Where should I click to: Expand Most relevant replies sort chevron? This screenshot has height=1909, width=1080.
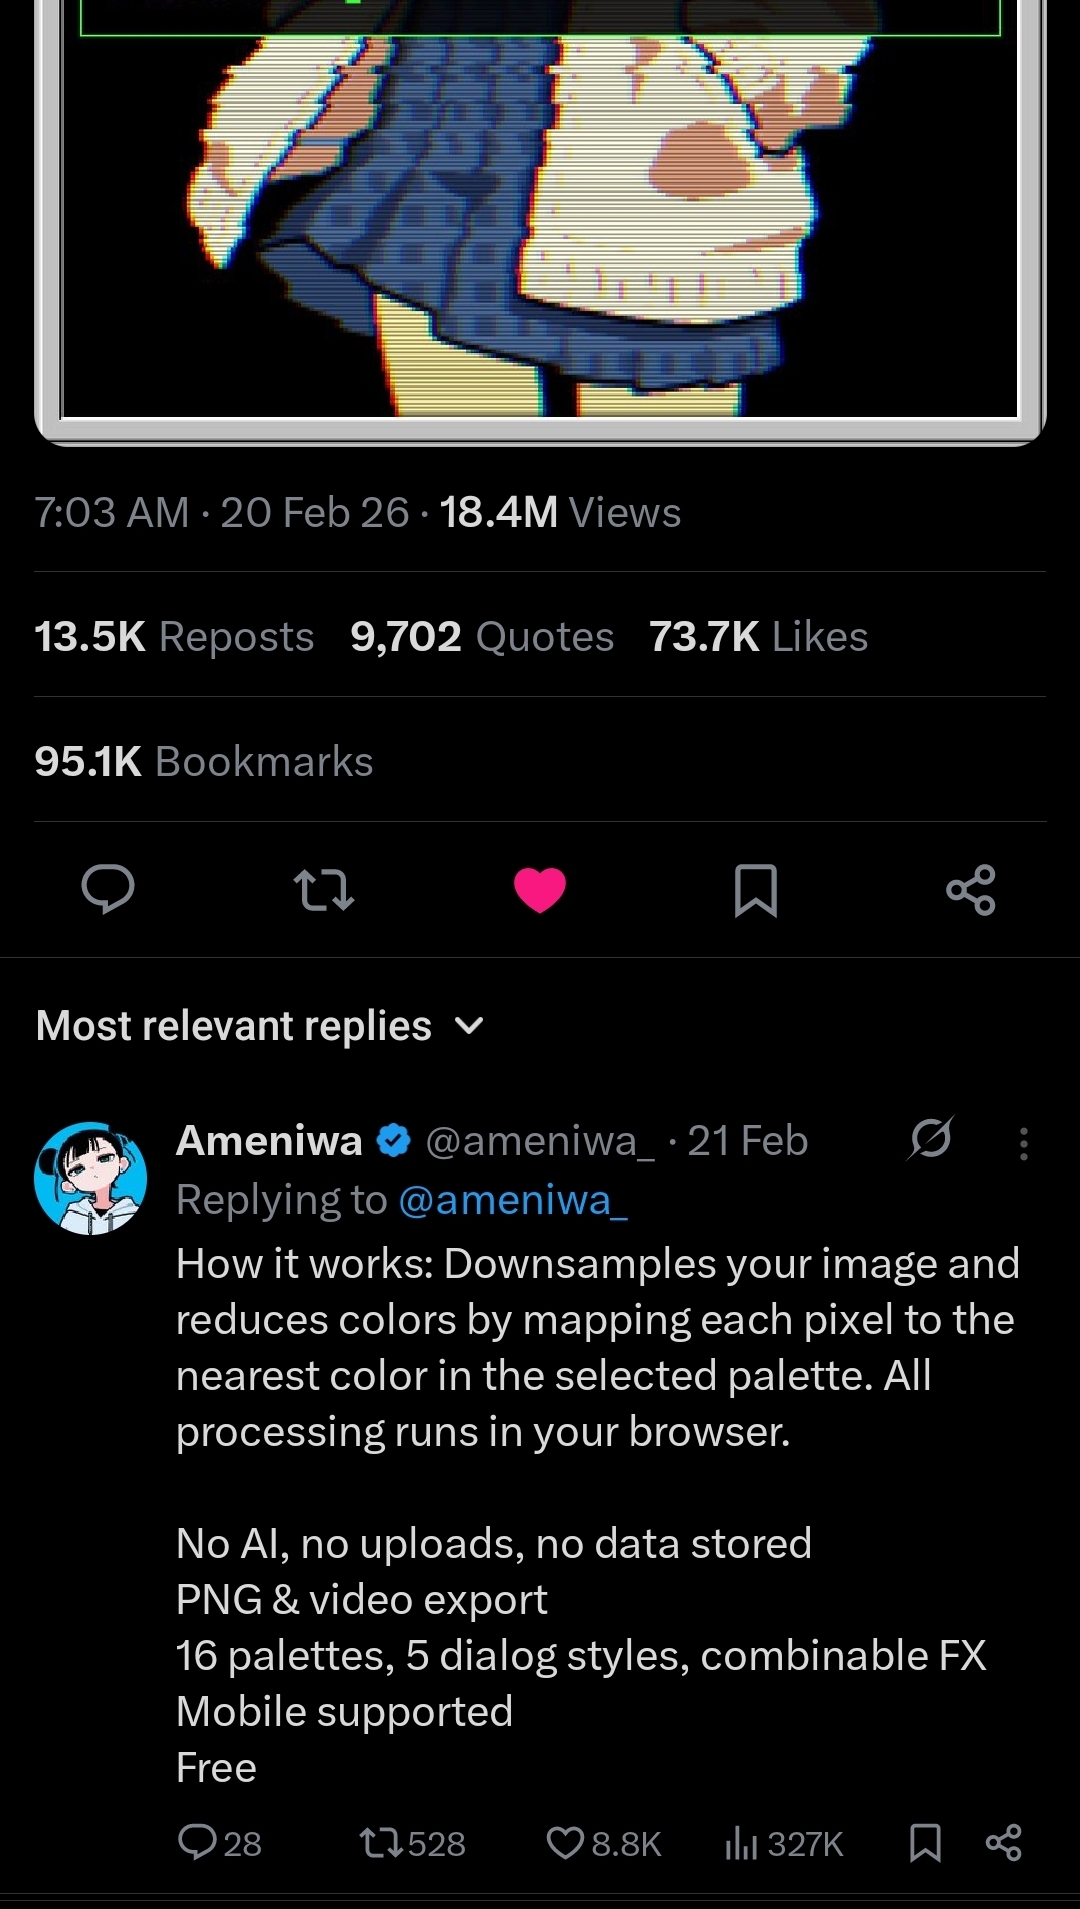pyautogui.click(x=468, y=1026)
